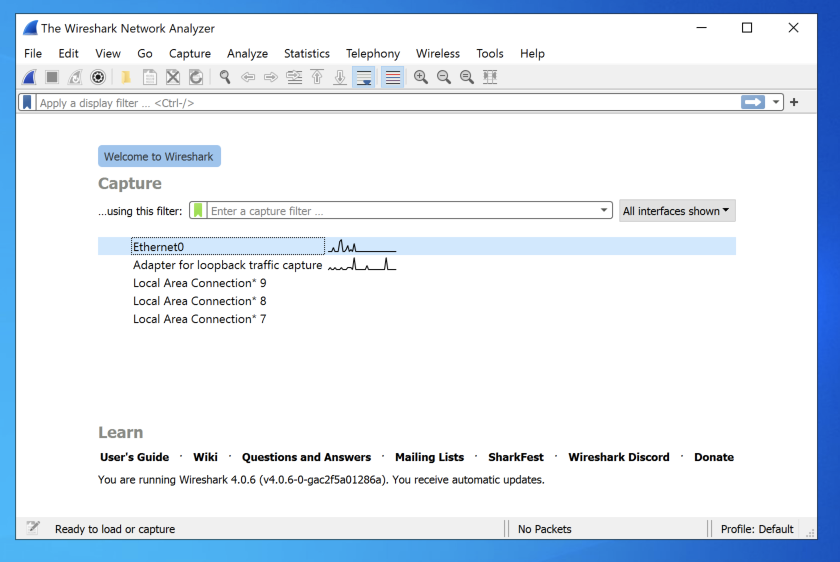
Task: Click the Reload capture file icon
Action: (x=196, y=77)
